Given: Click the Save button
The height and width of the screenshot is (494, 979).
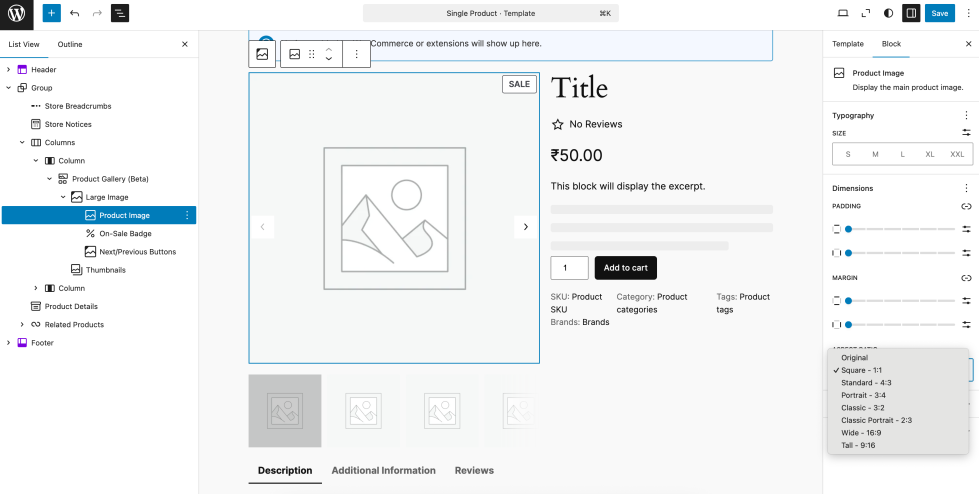Looking at the screenshot, I should click(939, 13).
